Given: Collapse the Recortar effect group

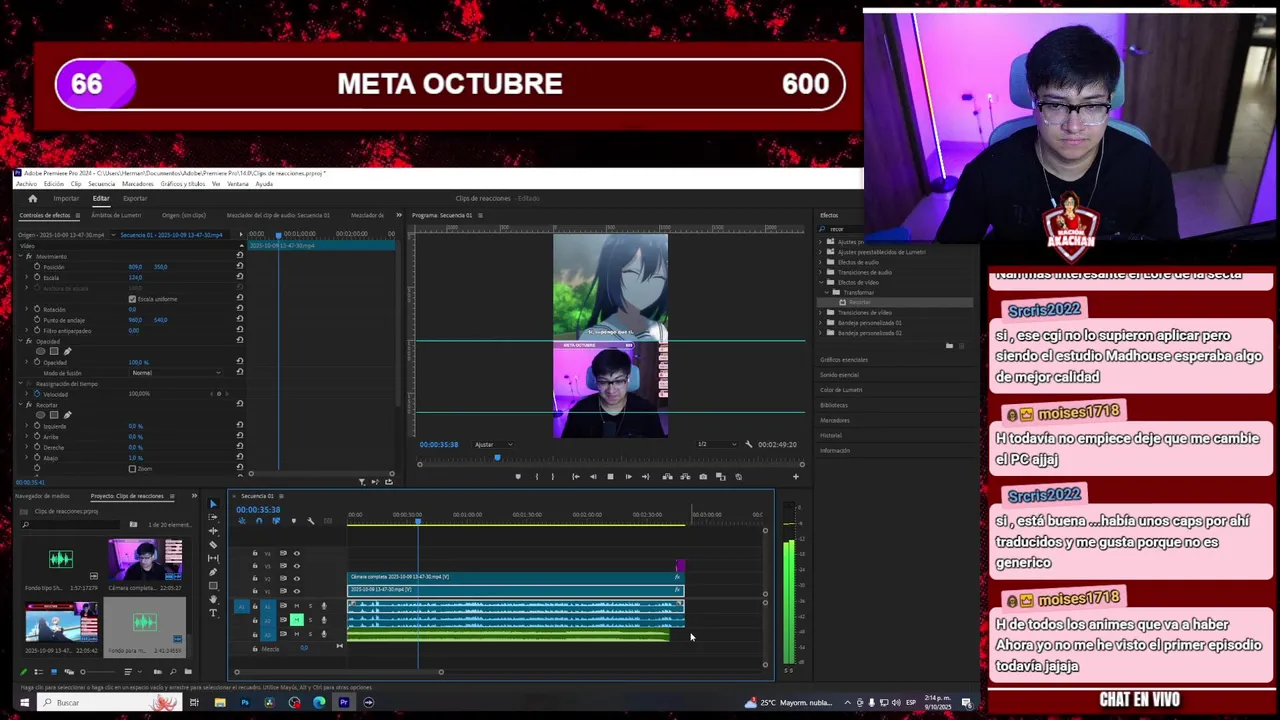Looking at the screenshot, I should [x=21, y=405].
